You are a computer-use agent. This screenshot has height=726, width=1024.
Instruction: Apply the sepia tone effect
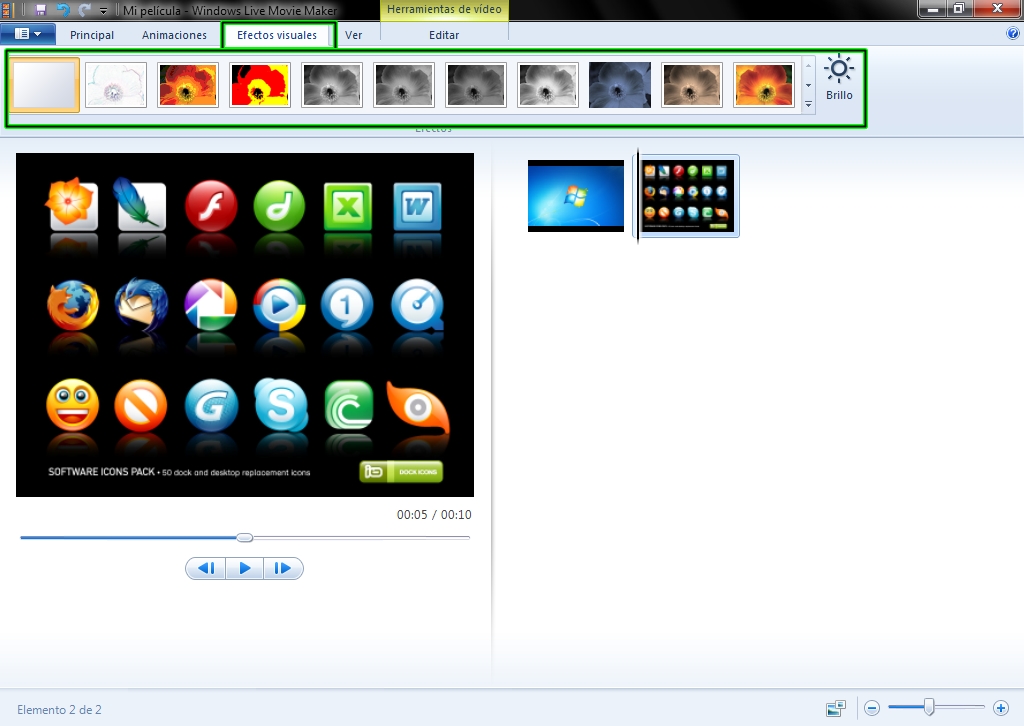692,85
